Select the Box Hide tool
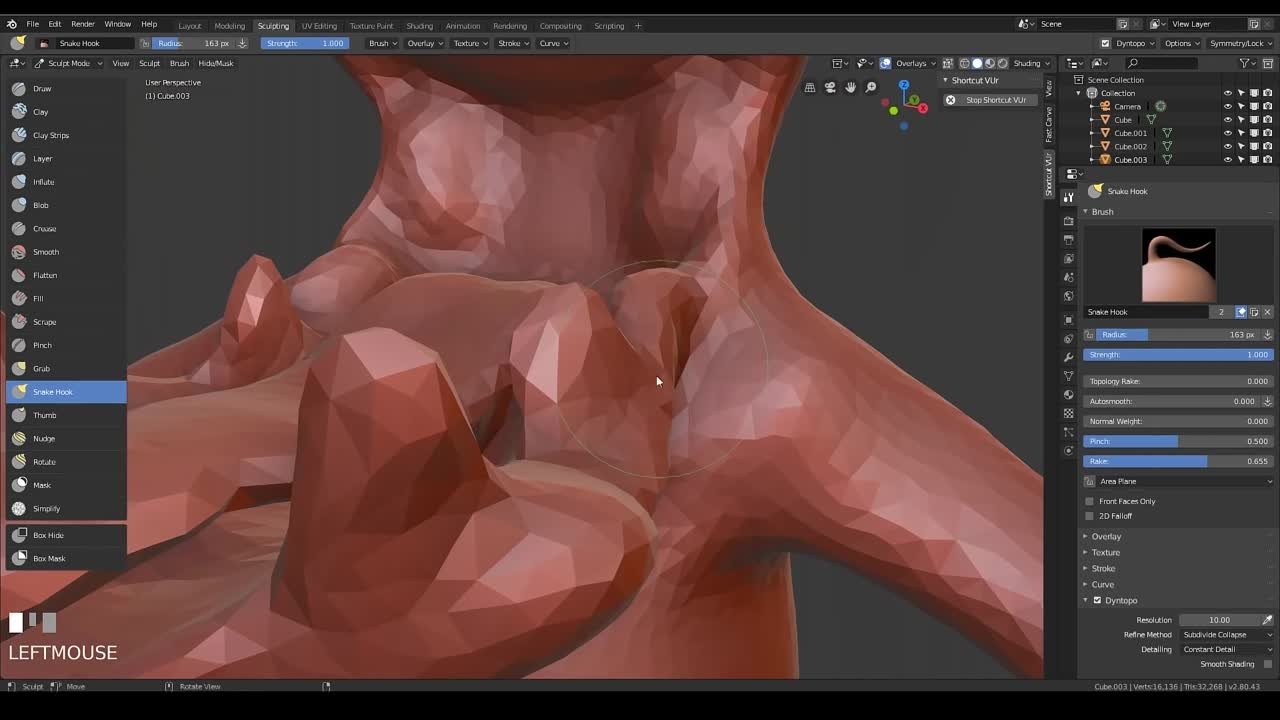The image size is (1280, 720). tap(66, 535)
